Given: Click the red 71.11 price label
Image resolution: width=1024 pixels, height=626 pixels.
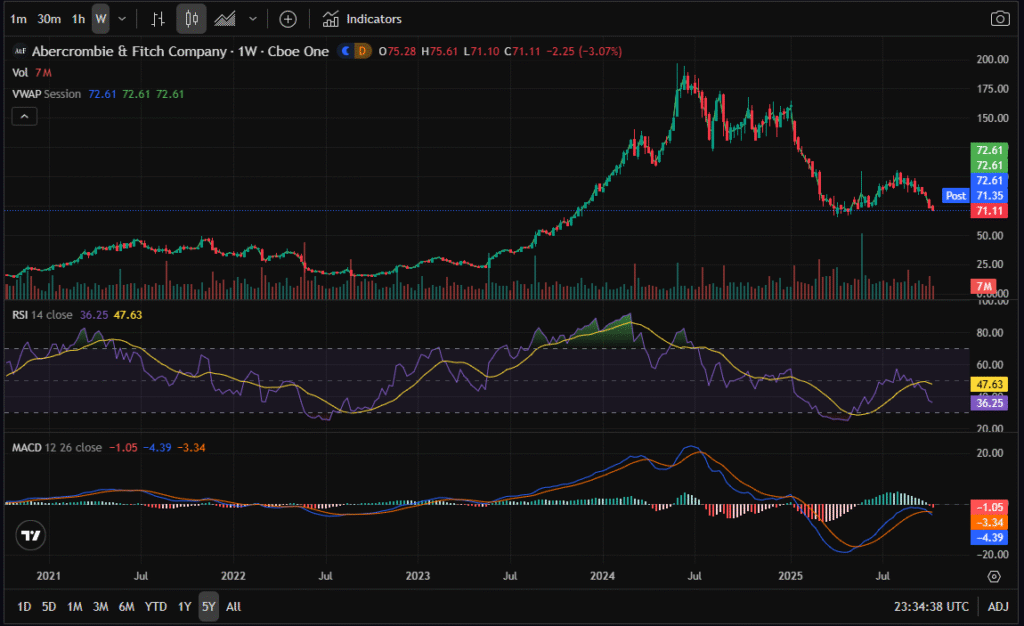Looking at the screenshot, I should (x=988, y=211).
